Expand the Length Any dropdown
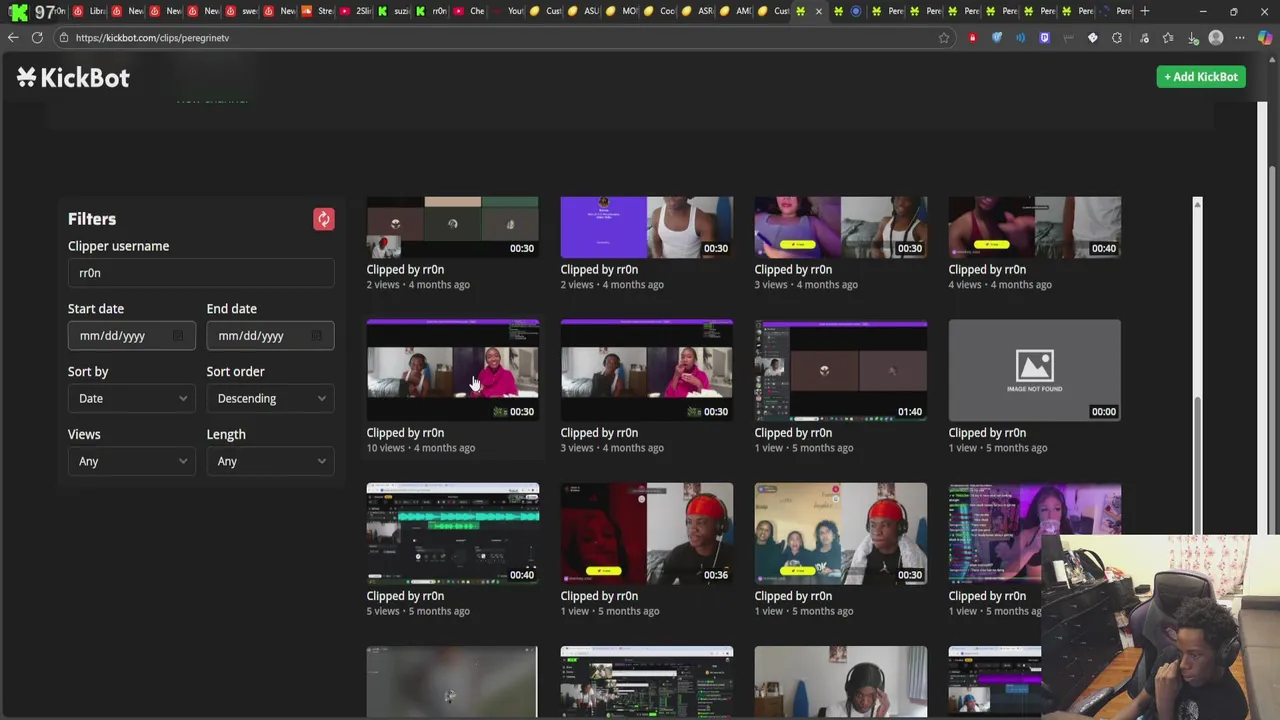Image resolution: width=1280 pixels, height=720 pixels. pyautogui.click(x=270, y=462)
